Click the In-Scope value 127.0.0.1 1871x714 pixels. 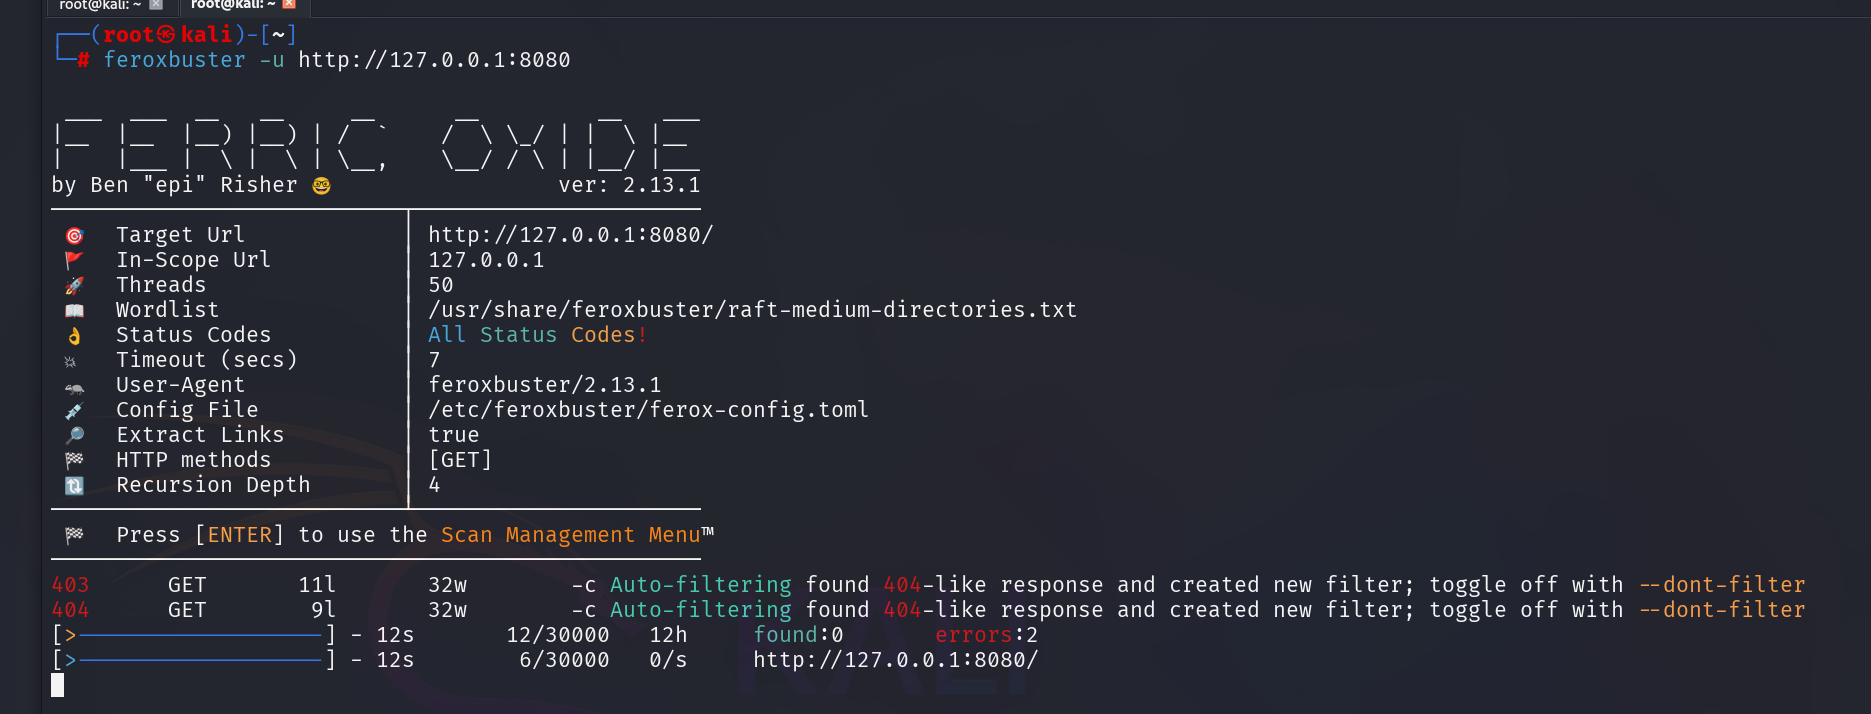[x=486, y=260]
